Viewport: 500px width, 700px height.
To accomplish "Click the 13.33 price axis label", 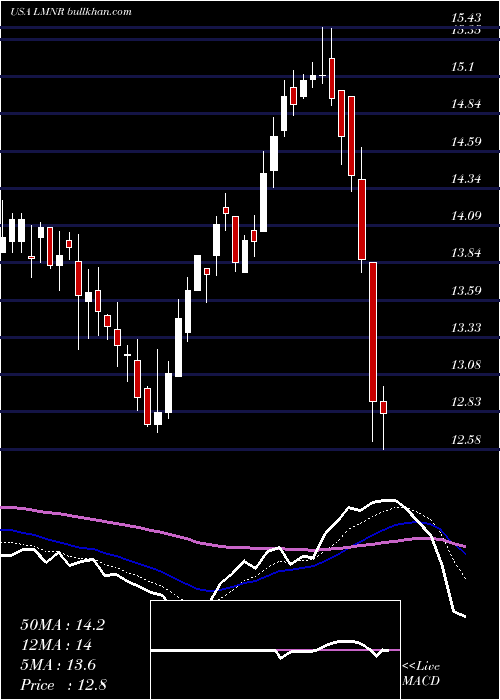I will tap(466, 328).
